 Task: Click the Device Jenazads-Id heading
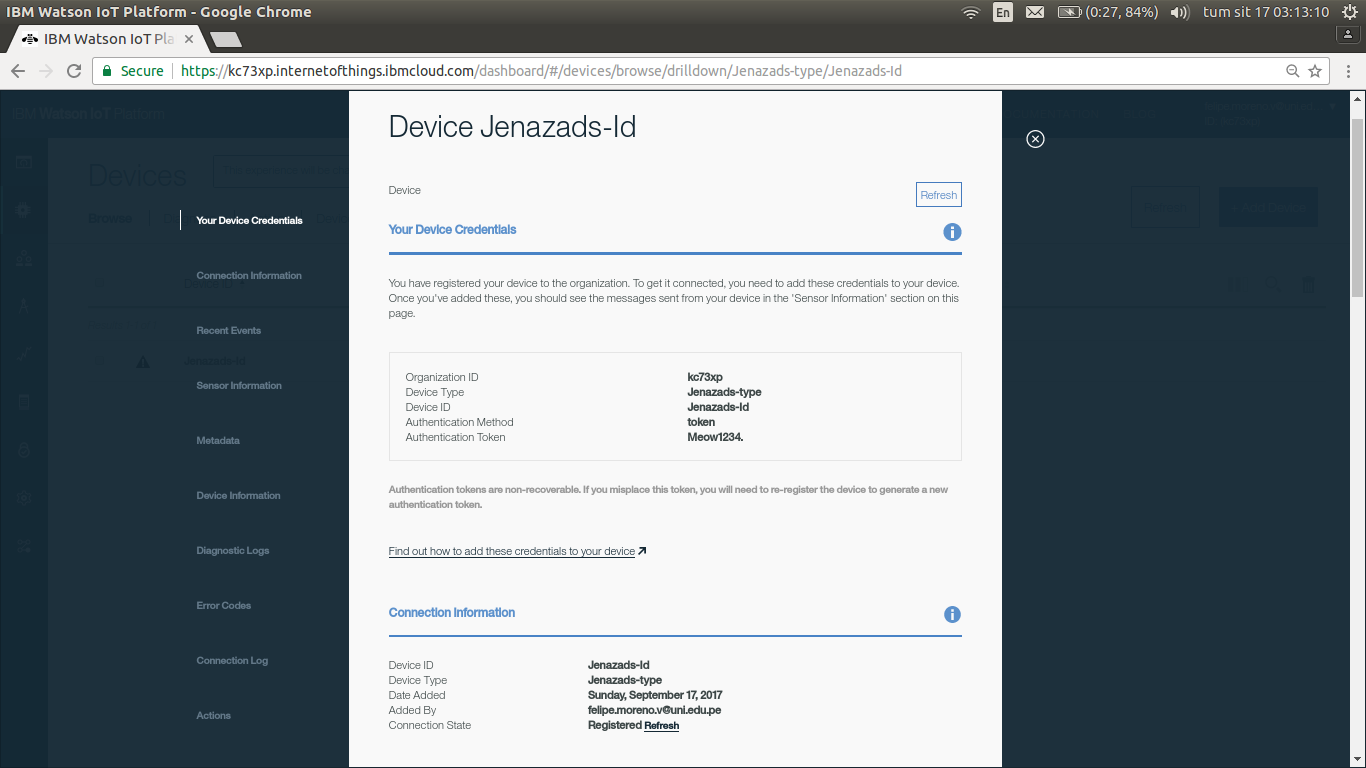pyautogui.click(x=512, y=127)
